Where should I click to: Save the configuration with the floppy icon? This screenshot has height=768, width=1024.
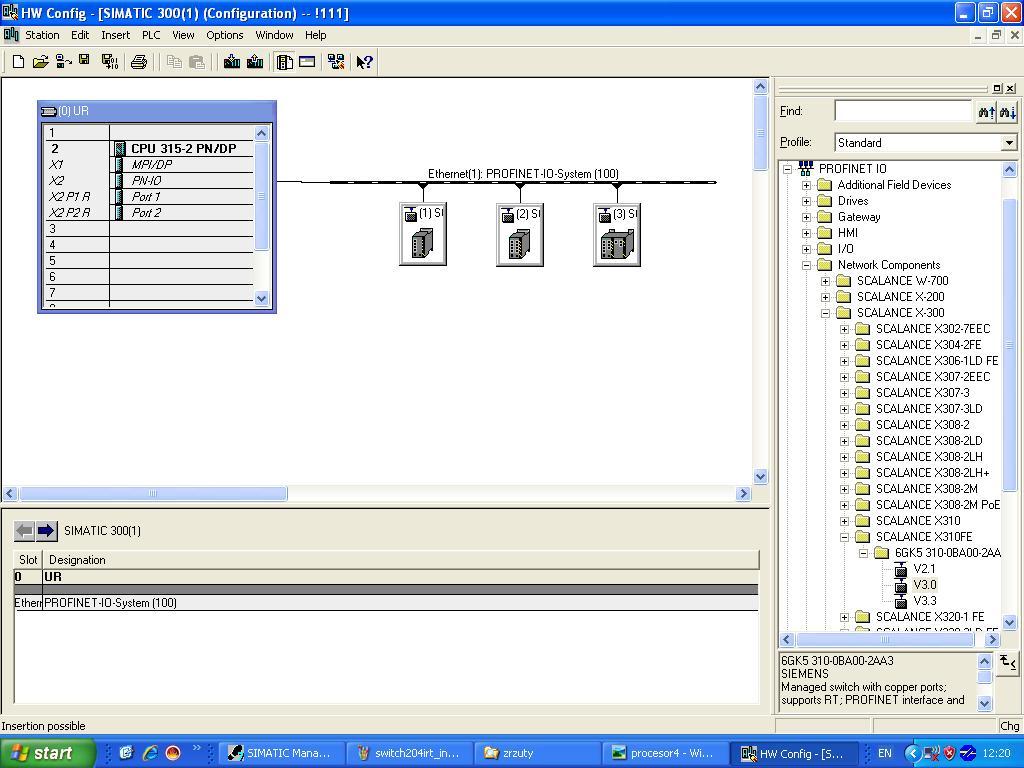click(x=84, y=60)
